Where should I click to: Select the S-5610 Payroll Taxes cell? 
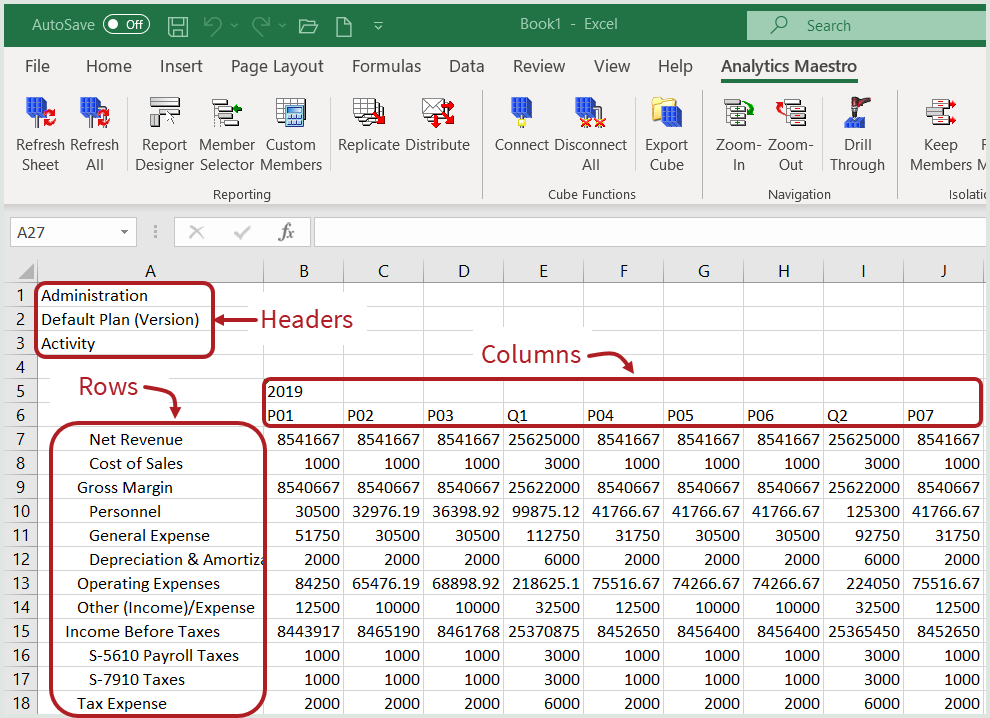point(150,655)
